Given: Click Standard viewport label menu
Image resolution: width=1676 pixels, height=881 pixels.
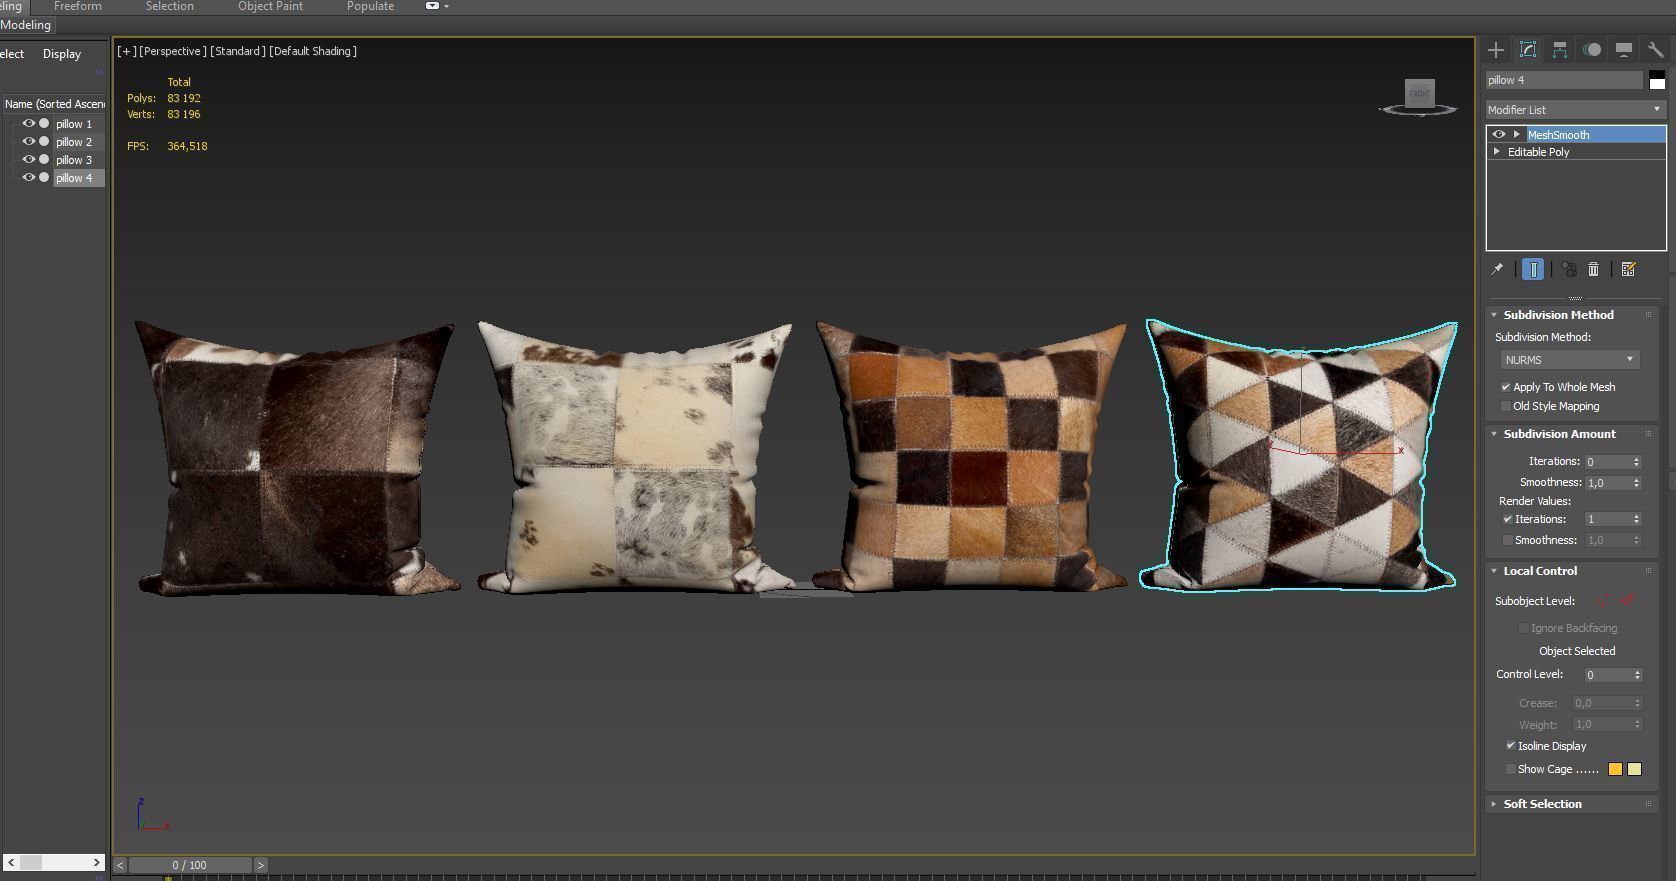Looking at the screenshot, I should pyautogui.click(x=237, y=51).
